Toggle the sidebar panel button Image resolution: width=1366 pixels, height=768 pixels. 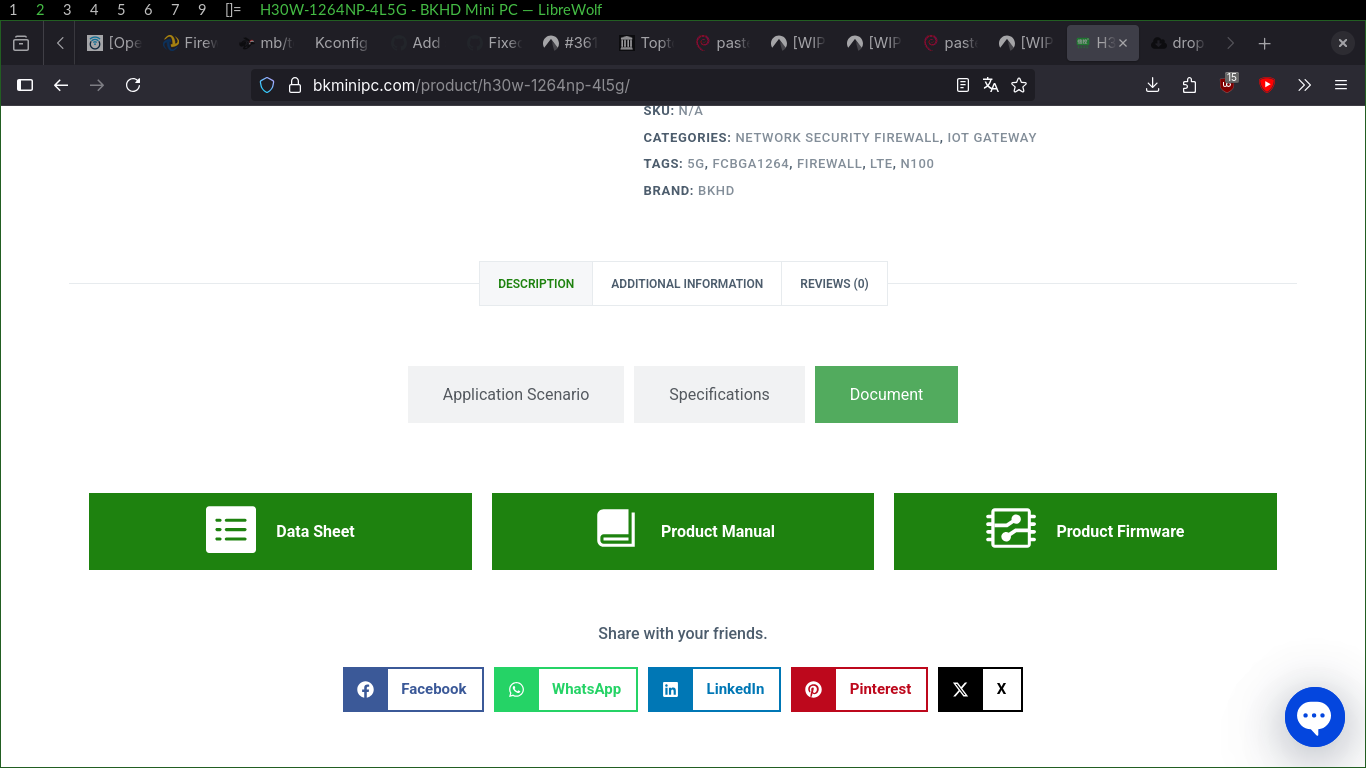[x=25, y=85]
